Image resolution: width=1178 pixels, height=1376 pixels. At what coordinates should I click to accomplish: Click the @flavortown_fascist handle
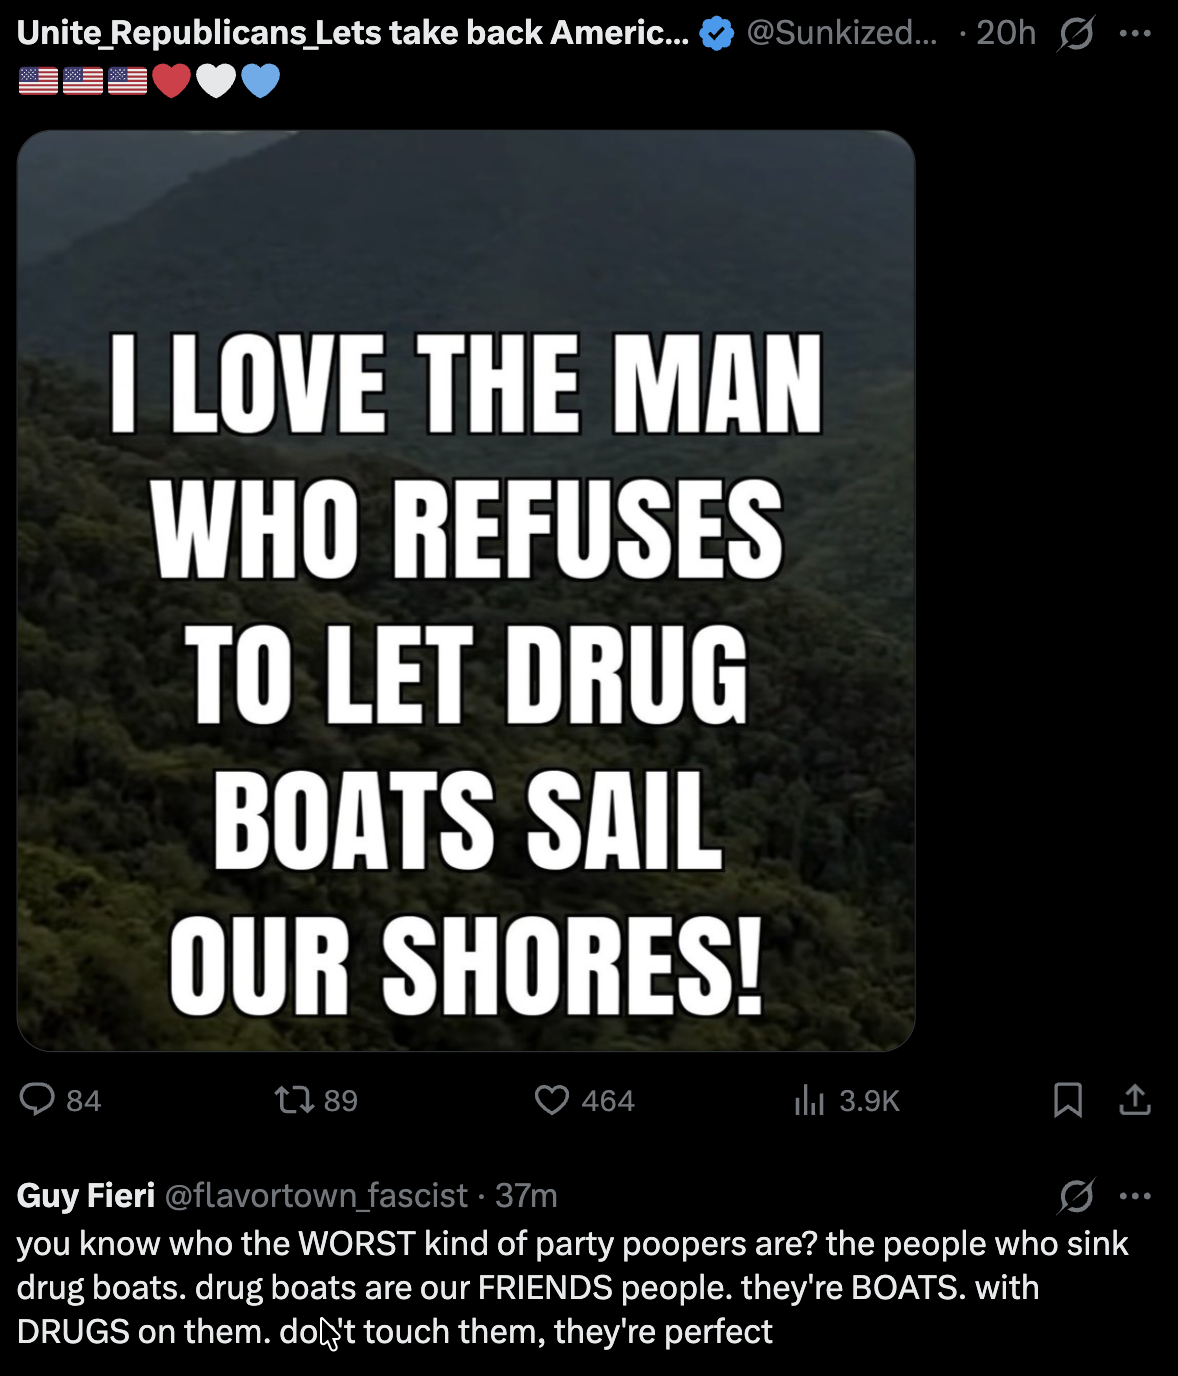click(x=316, y=1195)
